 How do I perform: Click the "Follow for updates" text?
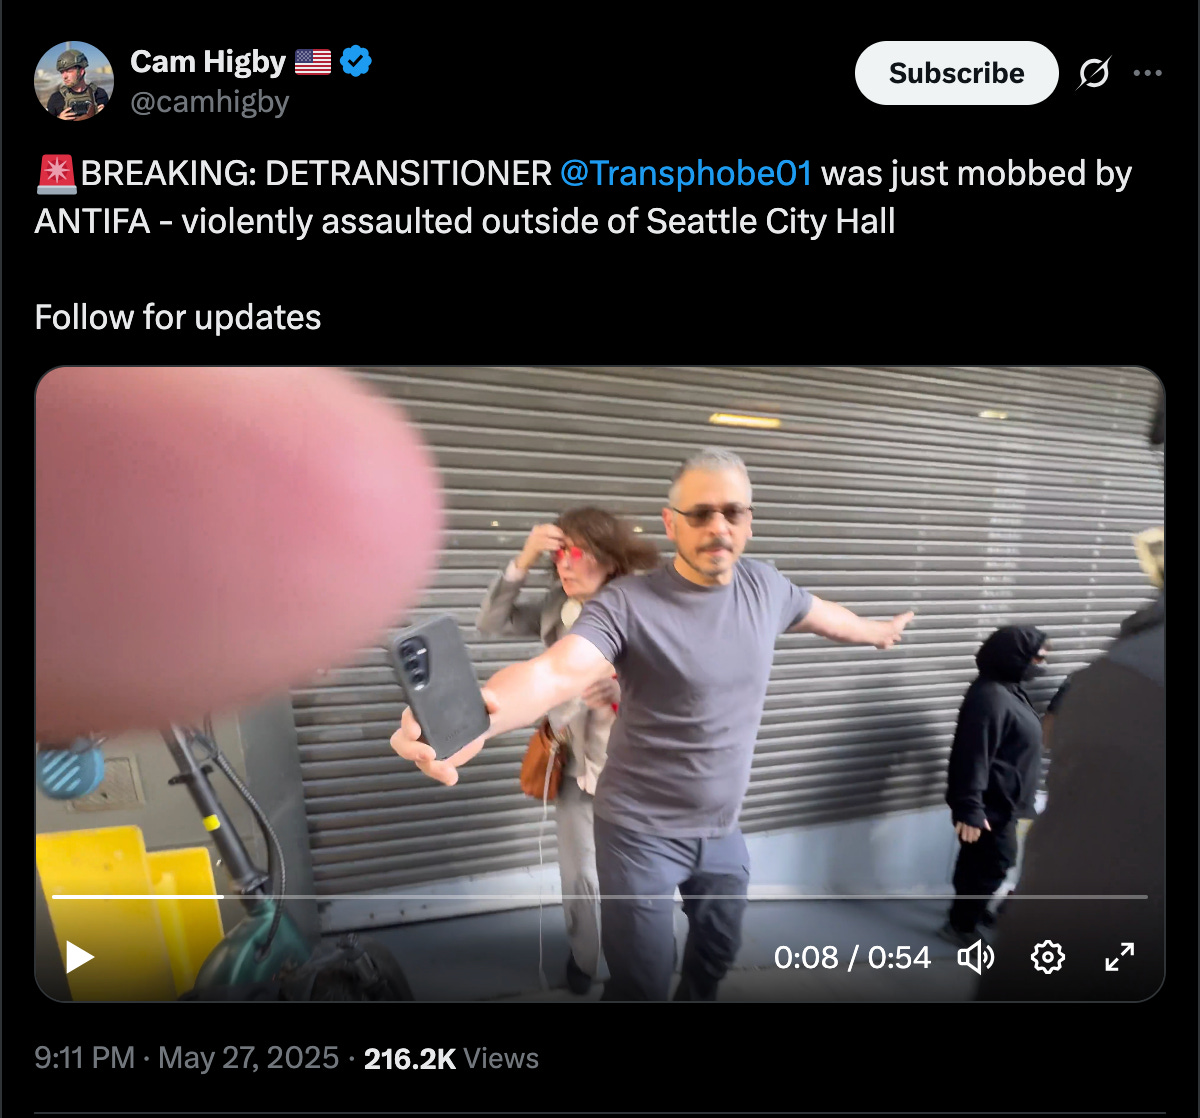(x=178, y=317)
